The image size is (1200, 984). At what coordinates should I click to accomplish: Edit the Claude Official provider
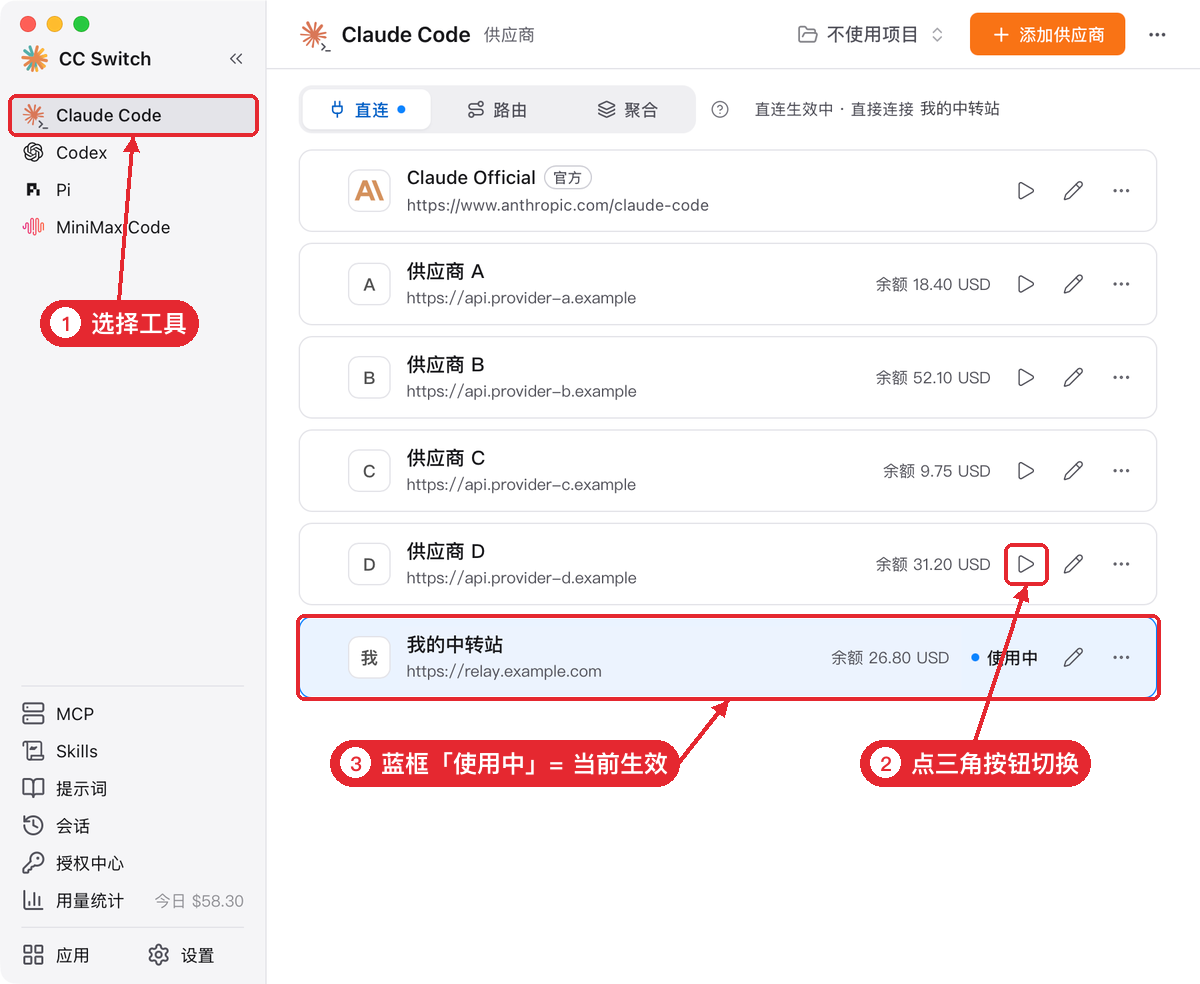(1073, 191)
